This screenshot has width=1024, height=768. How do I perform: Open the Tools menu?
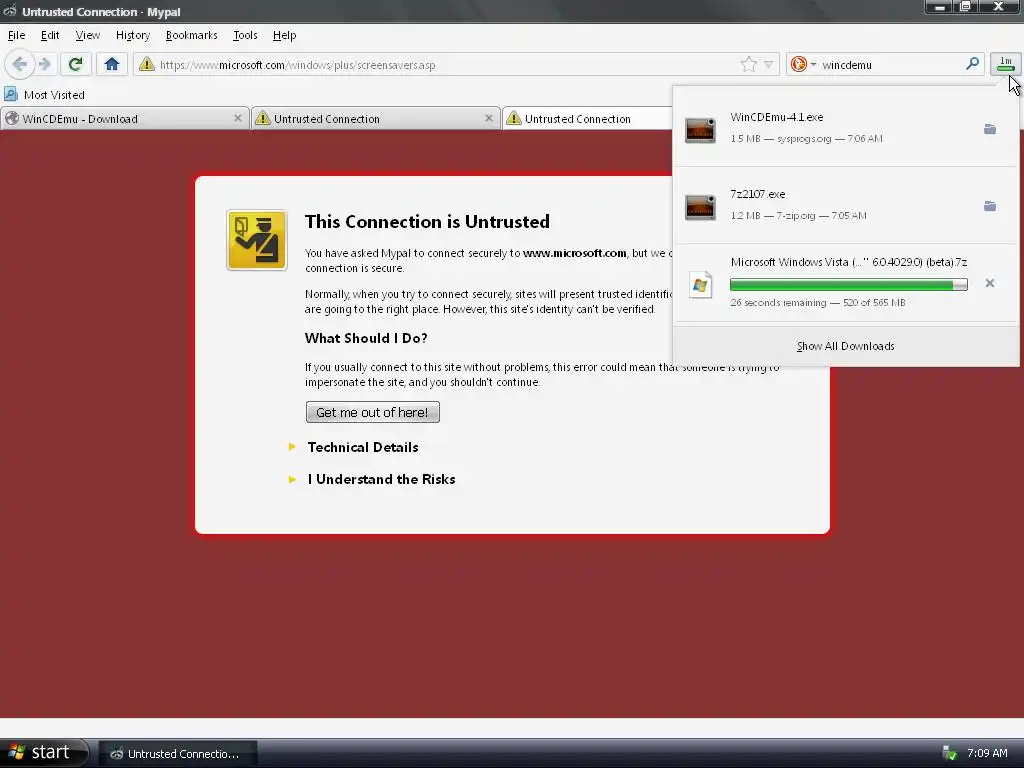point(245,35)
